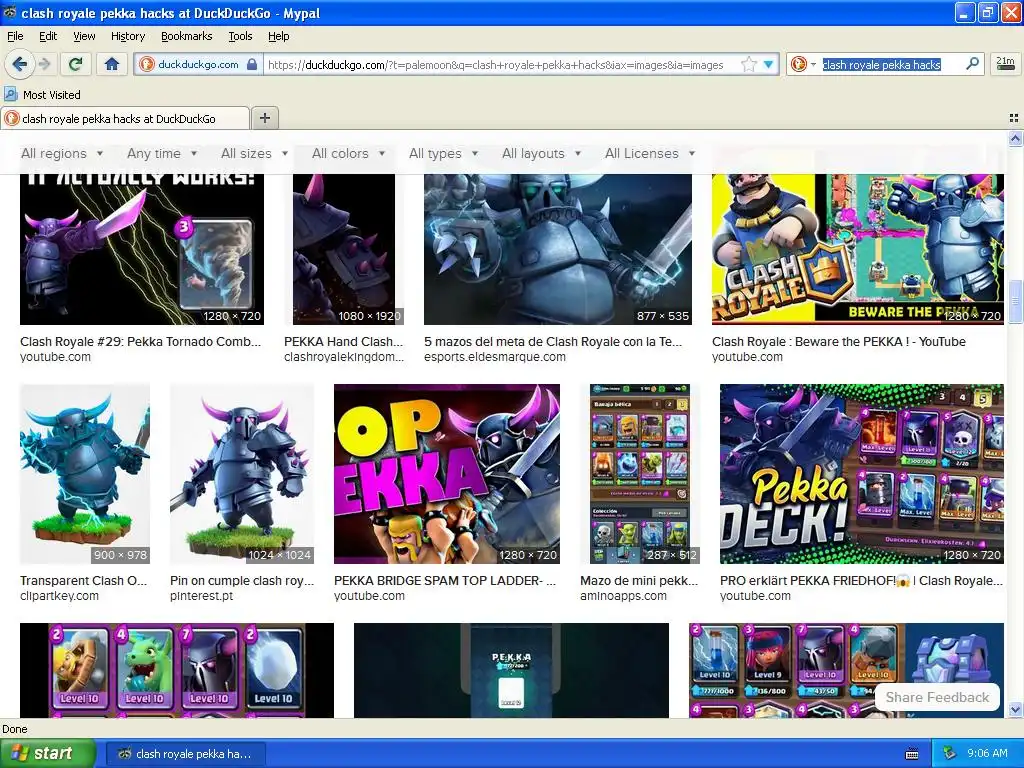This screenshot has width=1024, height=768.
Task: Open the Windows start button
Action: [x=47, y=754]
